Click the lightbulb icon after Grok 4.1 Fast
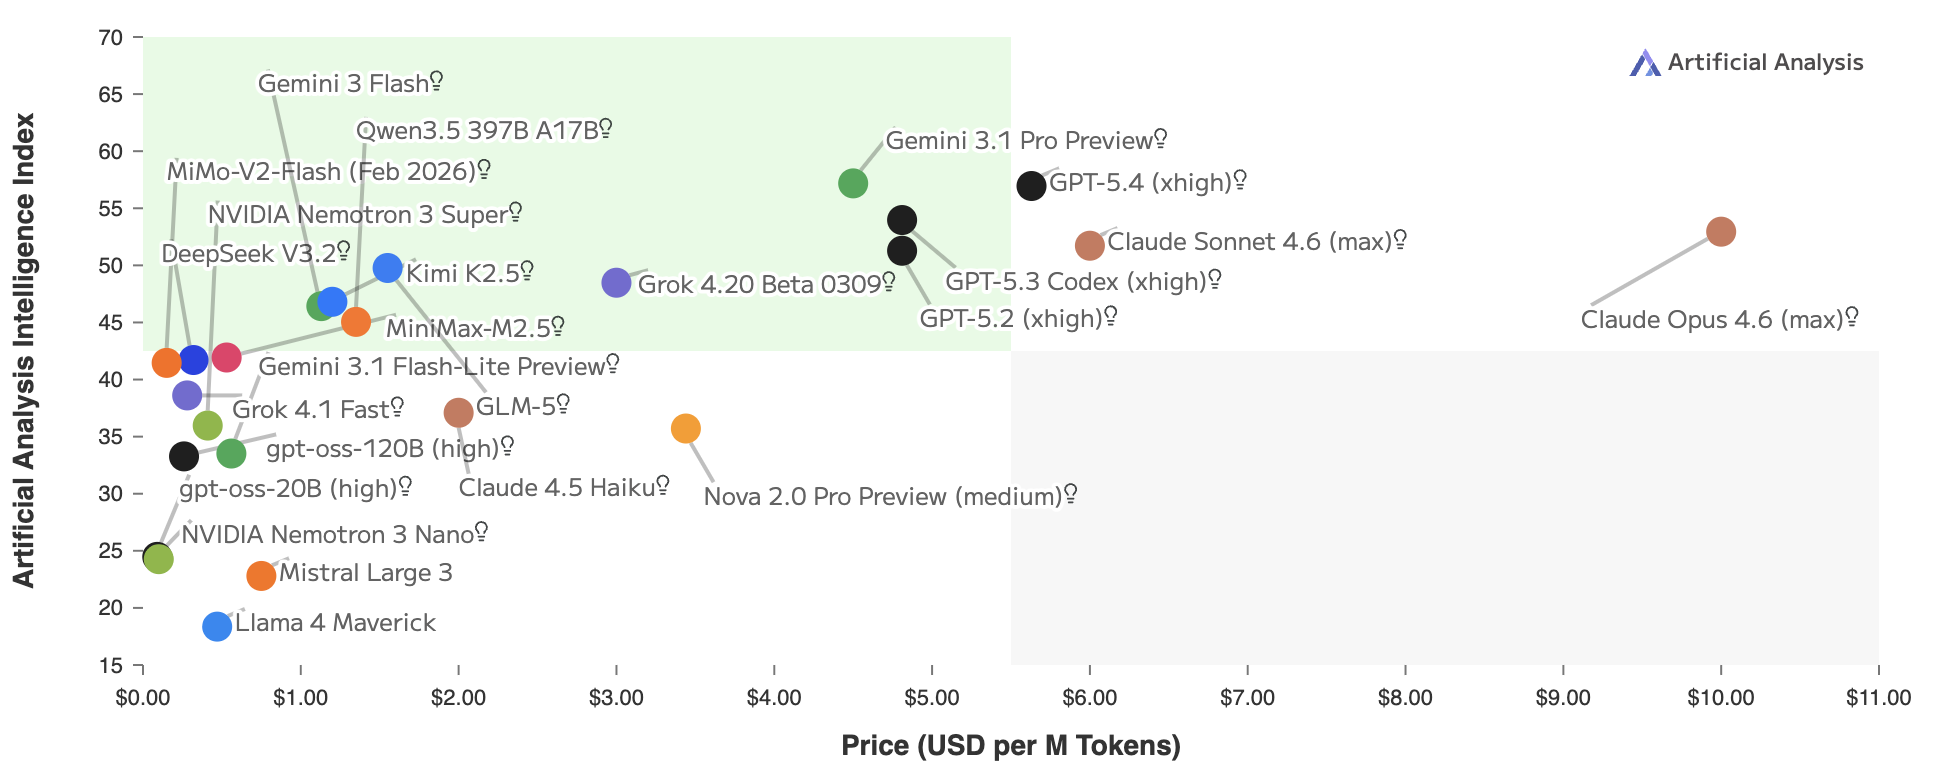Viewport: 1934px width, 778px height. click(x=397, y=407)
